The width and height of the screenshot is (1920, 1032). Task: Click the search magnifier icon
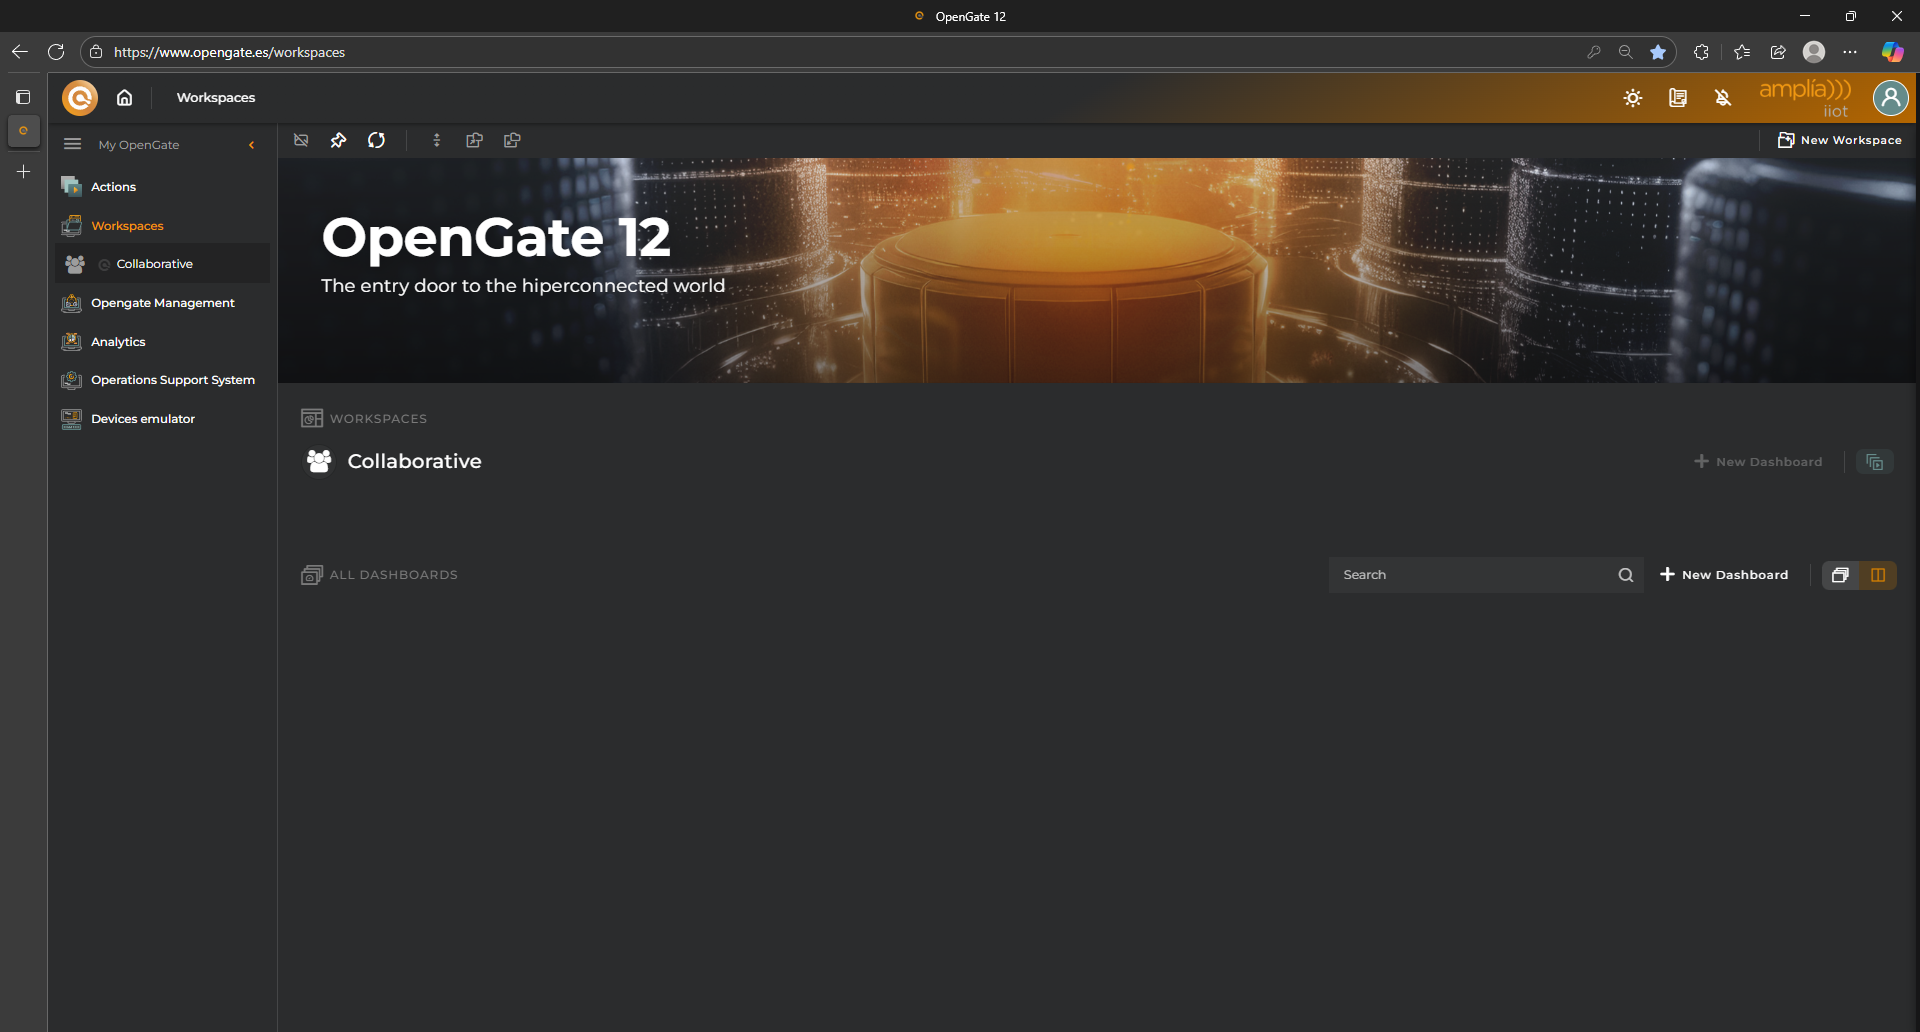point(1625,575)
